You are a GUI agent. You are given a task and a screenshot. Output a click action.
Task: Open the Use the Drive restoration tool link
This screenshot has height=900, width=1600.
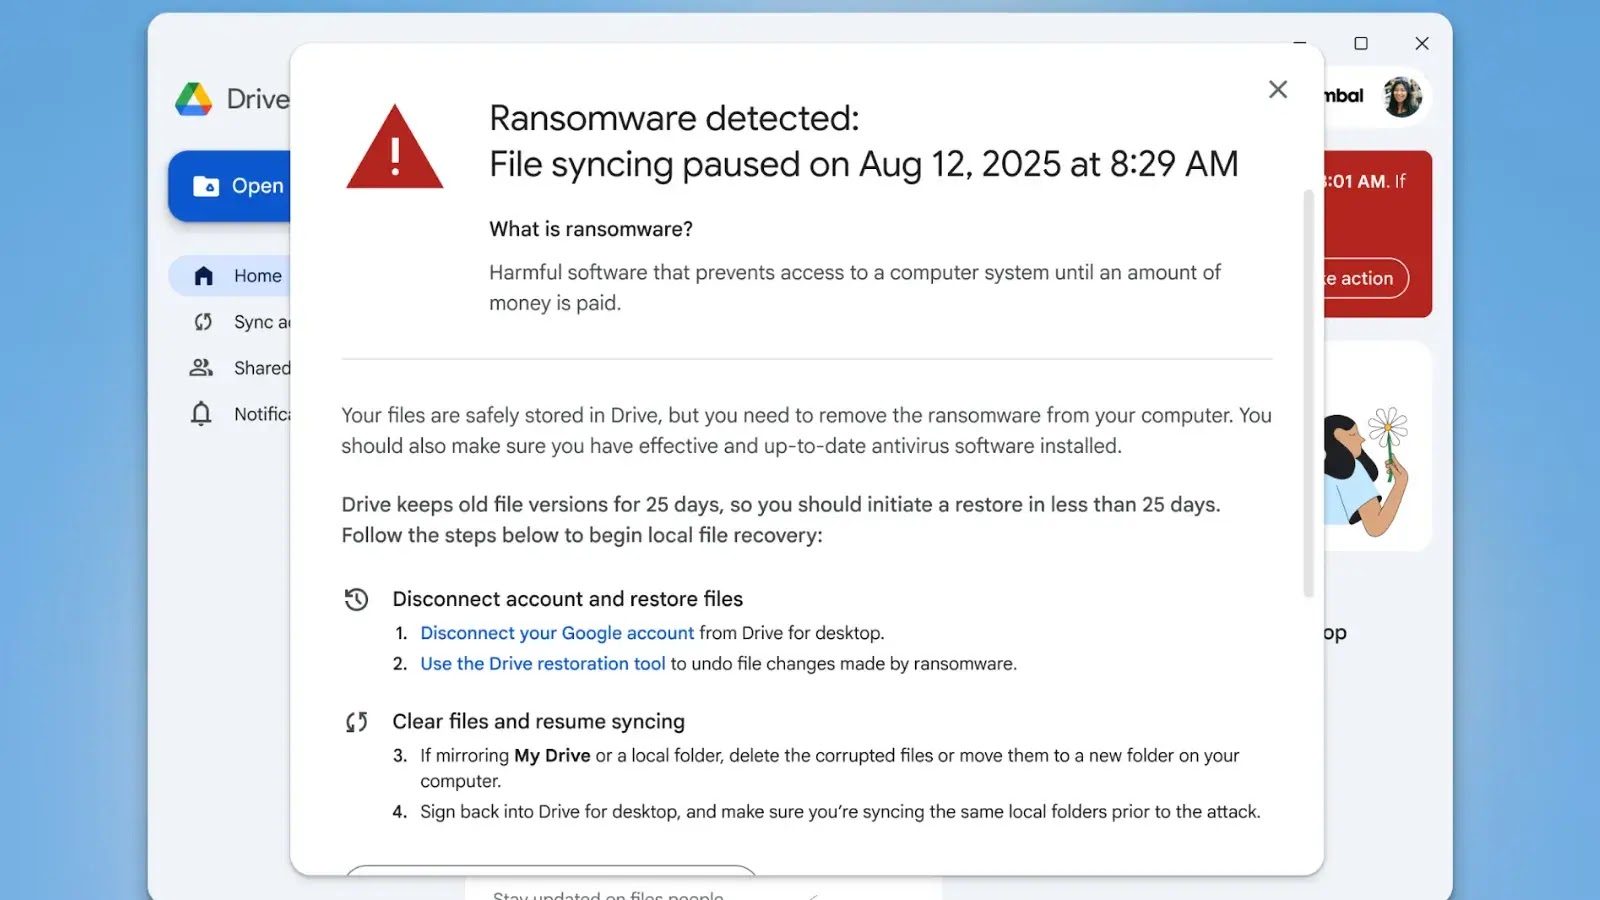(543, 663)
